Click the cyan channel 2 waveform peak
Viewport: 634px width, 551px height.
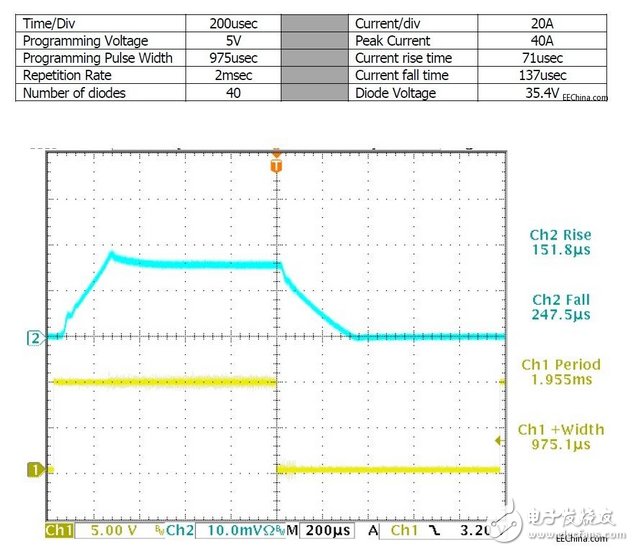point(112,255)
